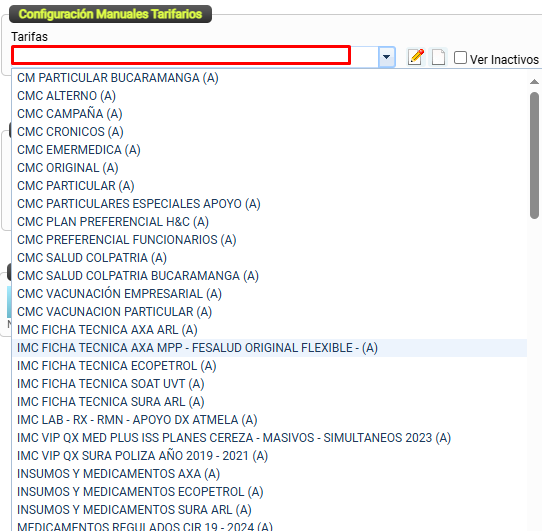The height and width of the screenshot is (531, 542).
Task: Select CMC PLAN PREFERENCIAL H&C (A)
Action: click(x=270, y=222)
